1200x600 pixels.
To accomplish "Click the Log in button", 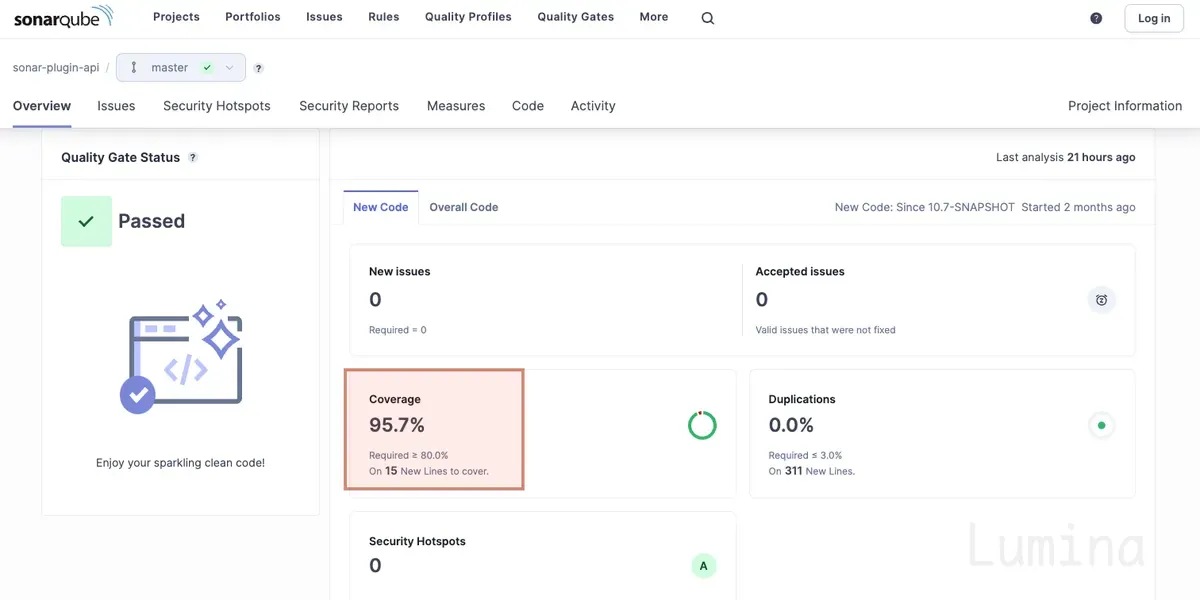I will (x=1154, y=18).
